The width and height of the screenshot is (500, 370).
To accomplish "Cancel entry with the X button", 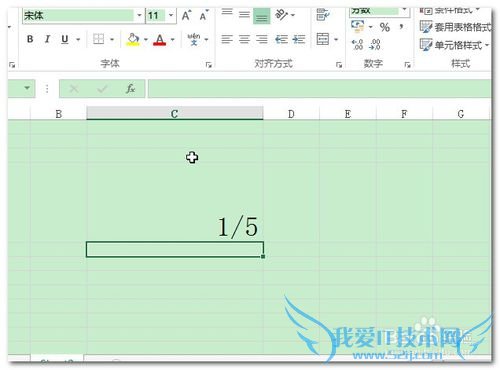I will 74,89.
